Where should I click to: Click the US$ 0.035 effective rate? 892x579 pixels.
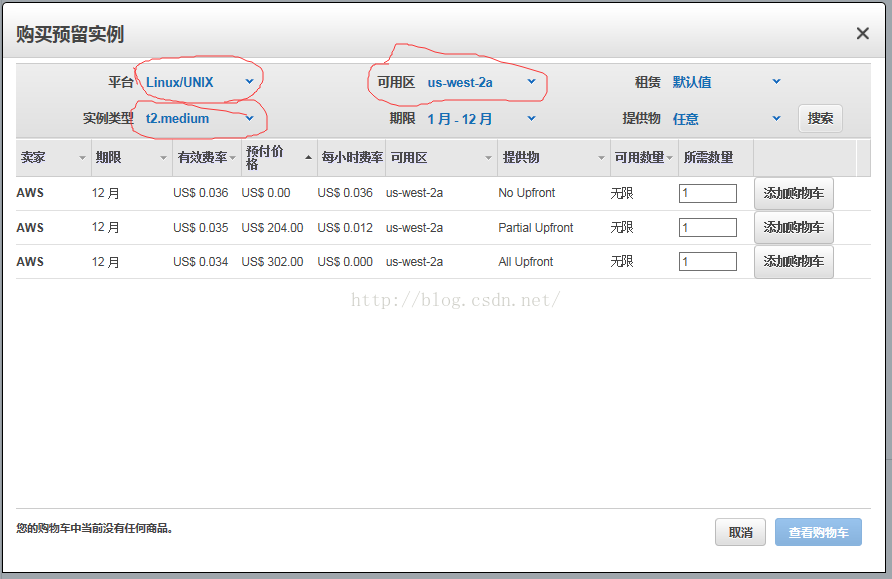200,228
